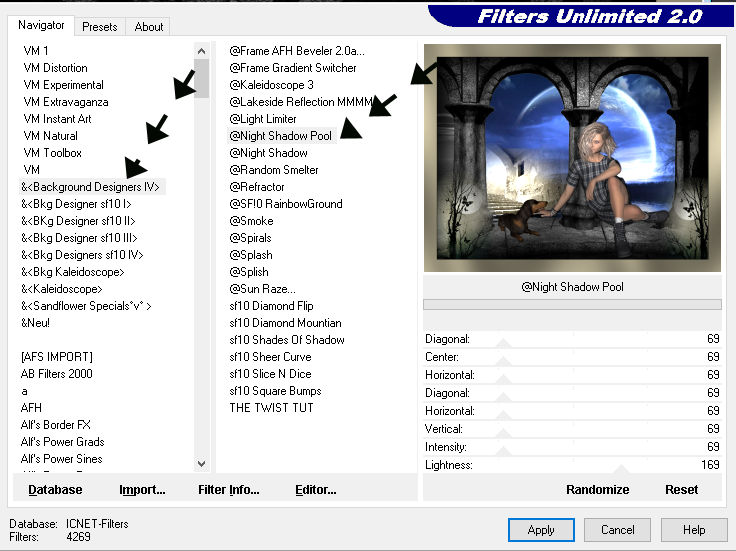Image resolution: width=736 pixels, height=551 pixels.
Task: Choose the @Sun Raze... filter
Action: point(262,289)
